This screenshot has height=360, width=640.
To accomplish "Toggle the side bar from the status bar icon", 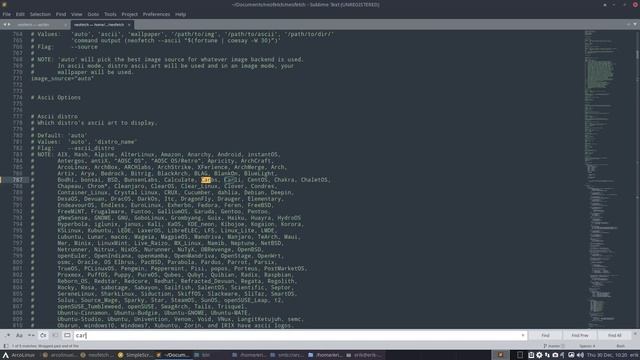I will click(x=6, y=346).
